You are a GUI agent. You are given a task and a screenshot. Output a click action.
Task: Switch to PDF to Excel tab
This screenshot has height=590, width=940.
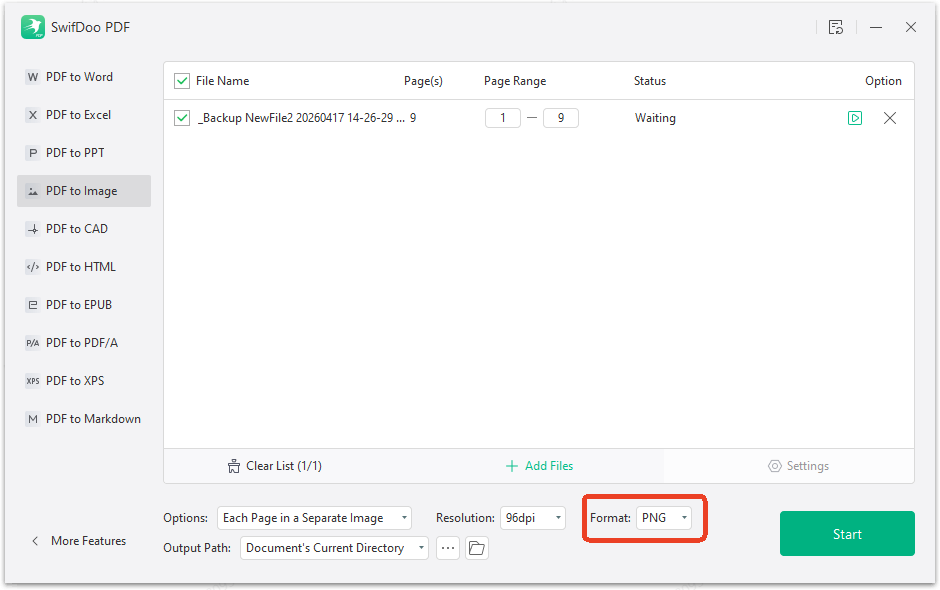(x=84, y=115)
